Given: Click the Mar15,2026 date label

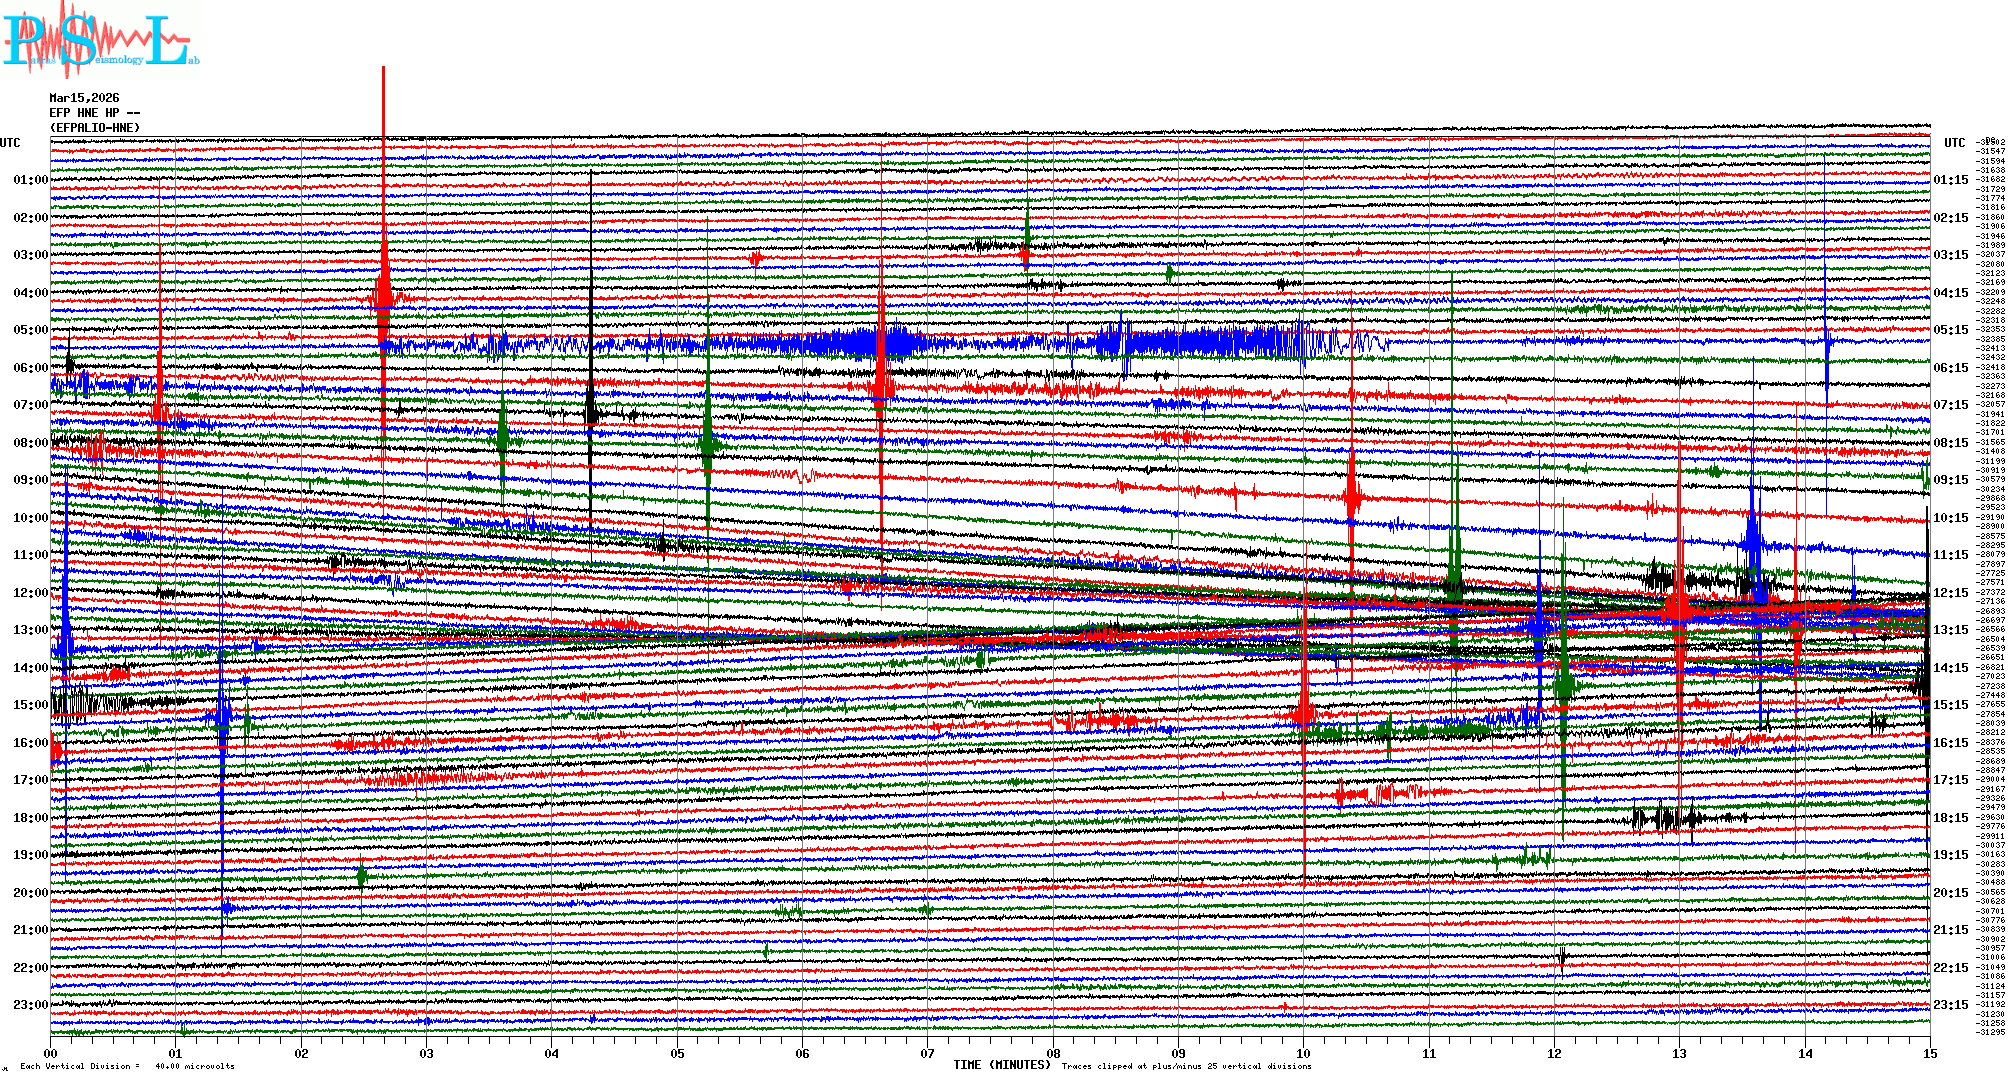Looking at the screenshot, I should tap(84, 98).
